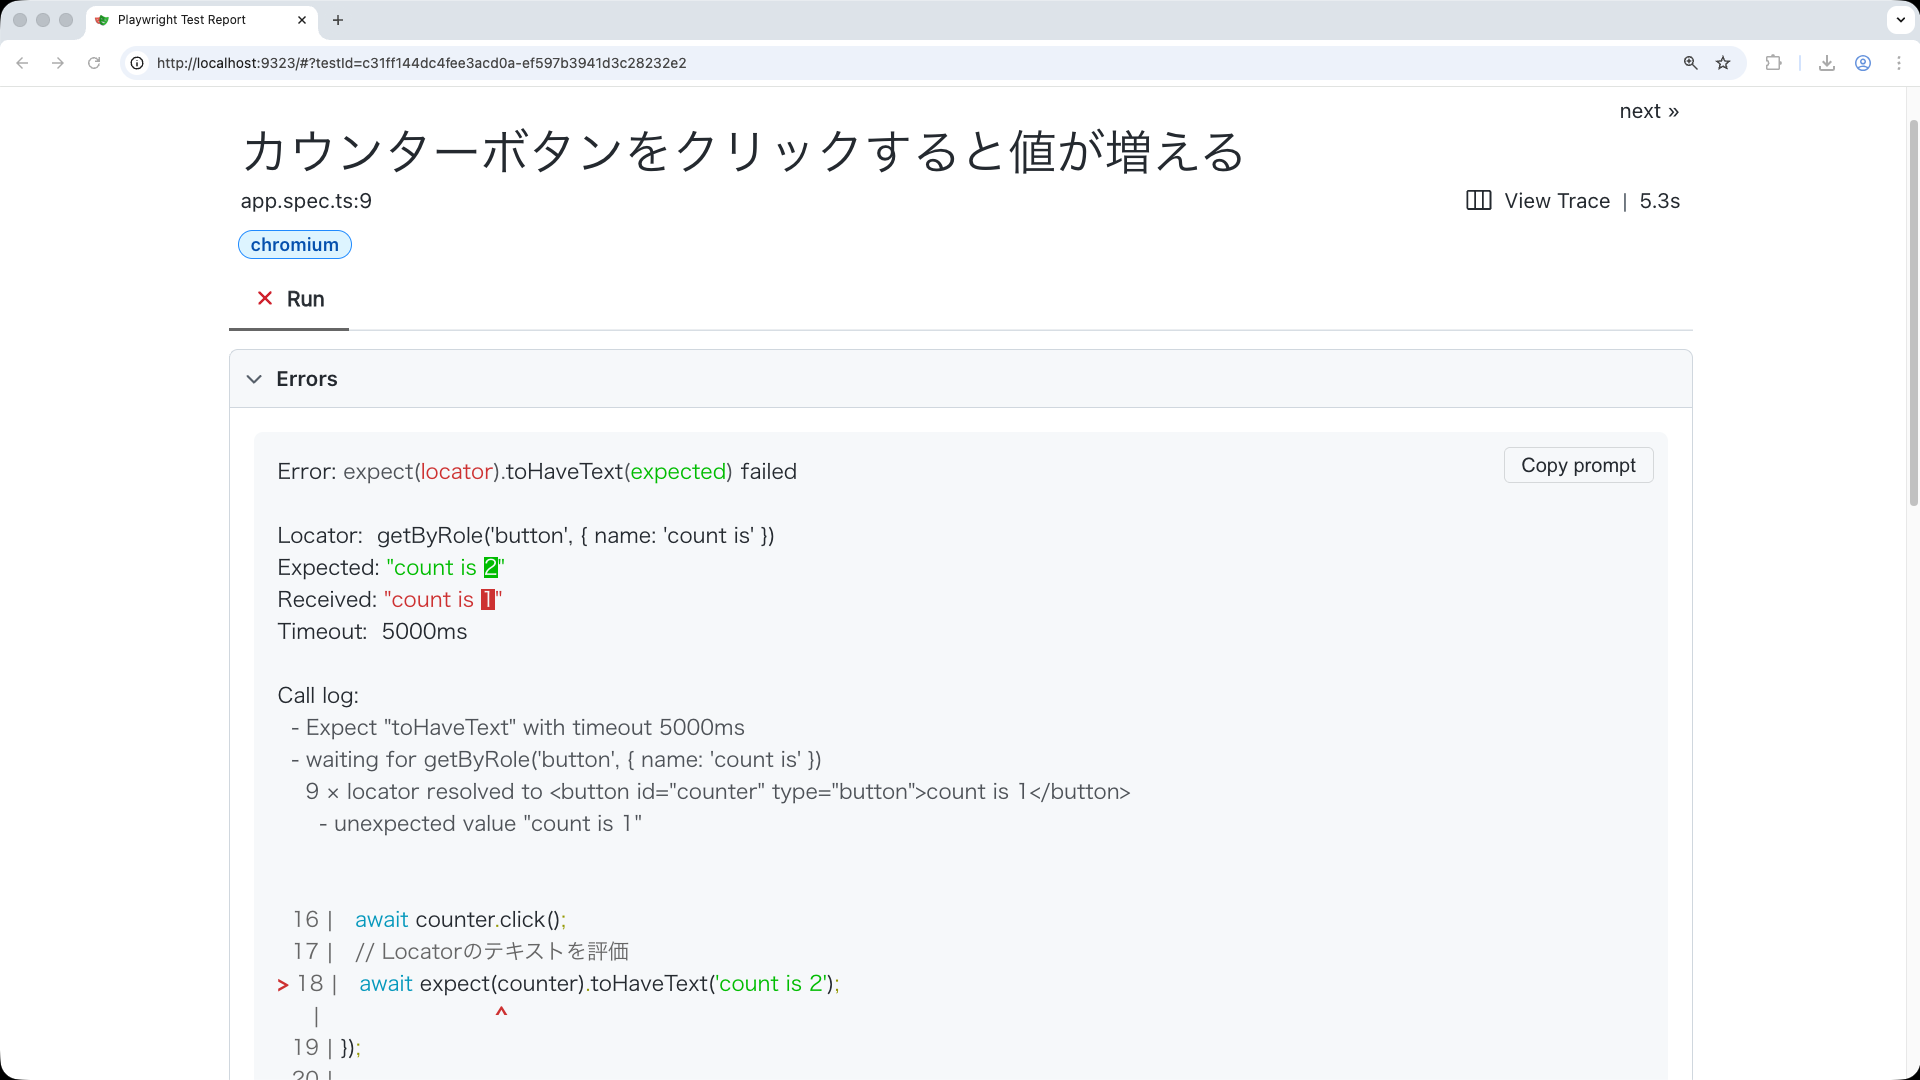Navigate back with the browser back arrow
This screenshot has height=1080, width=1920.
click(22, 62)
